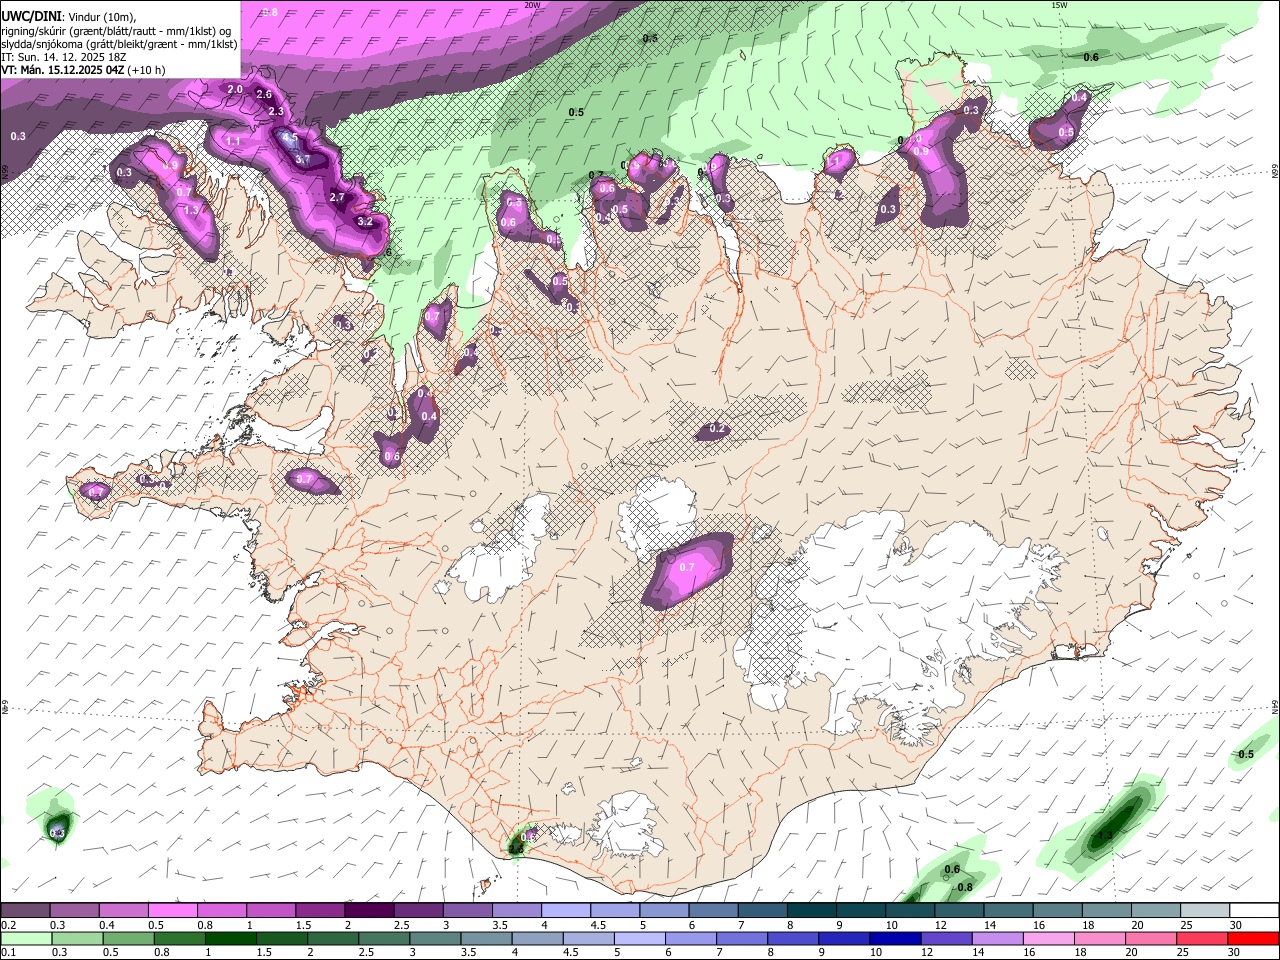
Task: Click the 3.2 snowfall value on map
Action: pos(365,222)
